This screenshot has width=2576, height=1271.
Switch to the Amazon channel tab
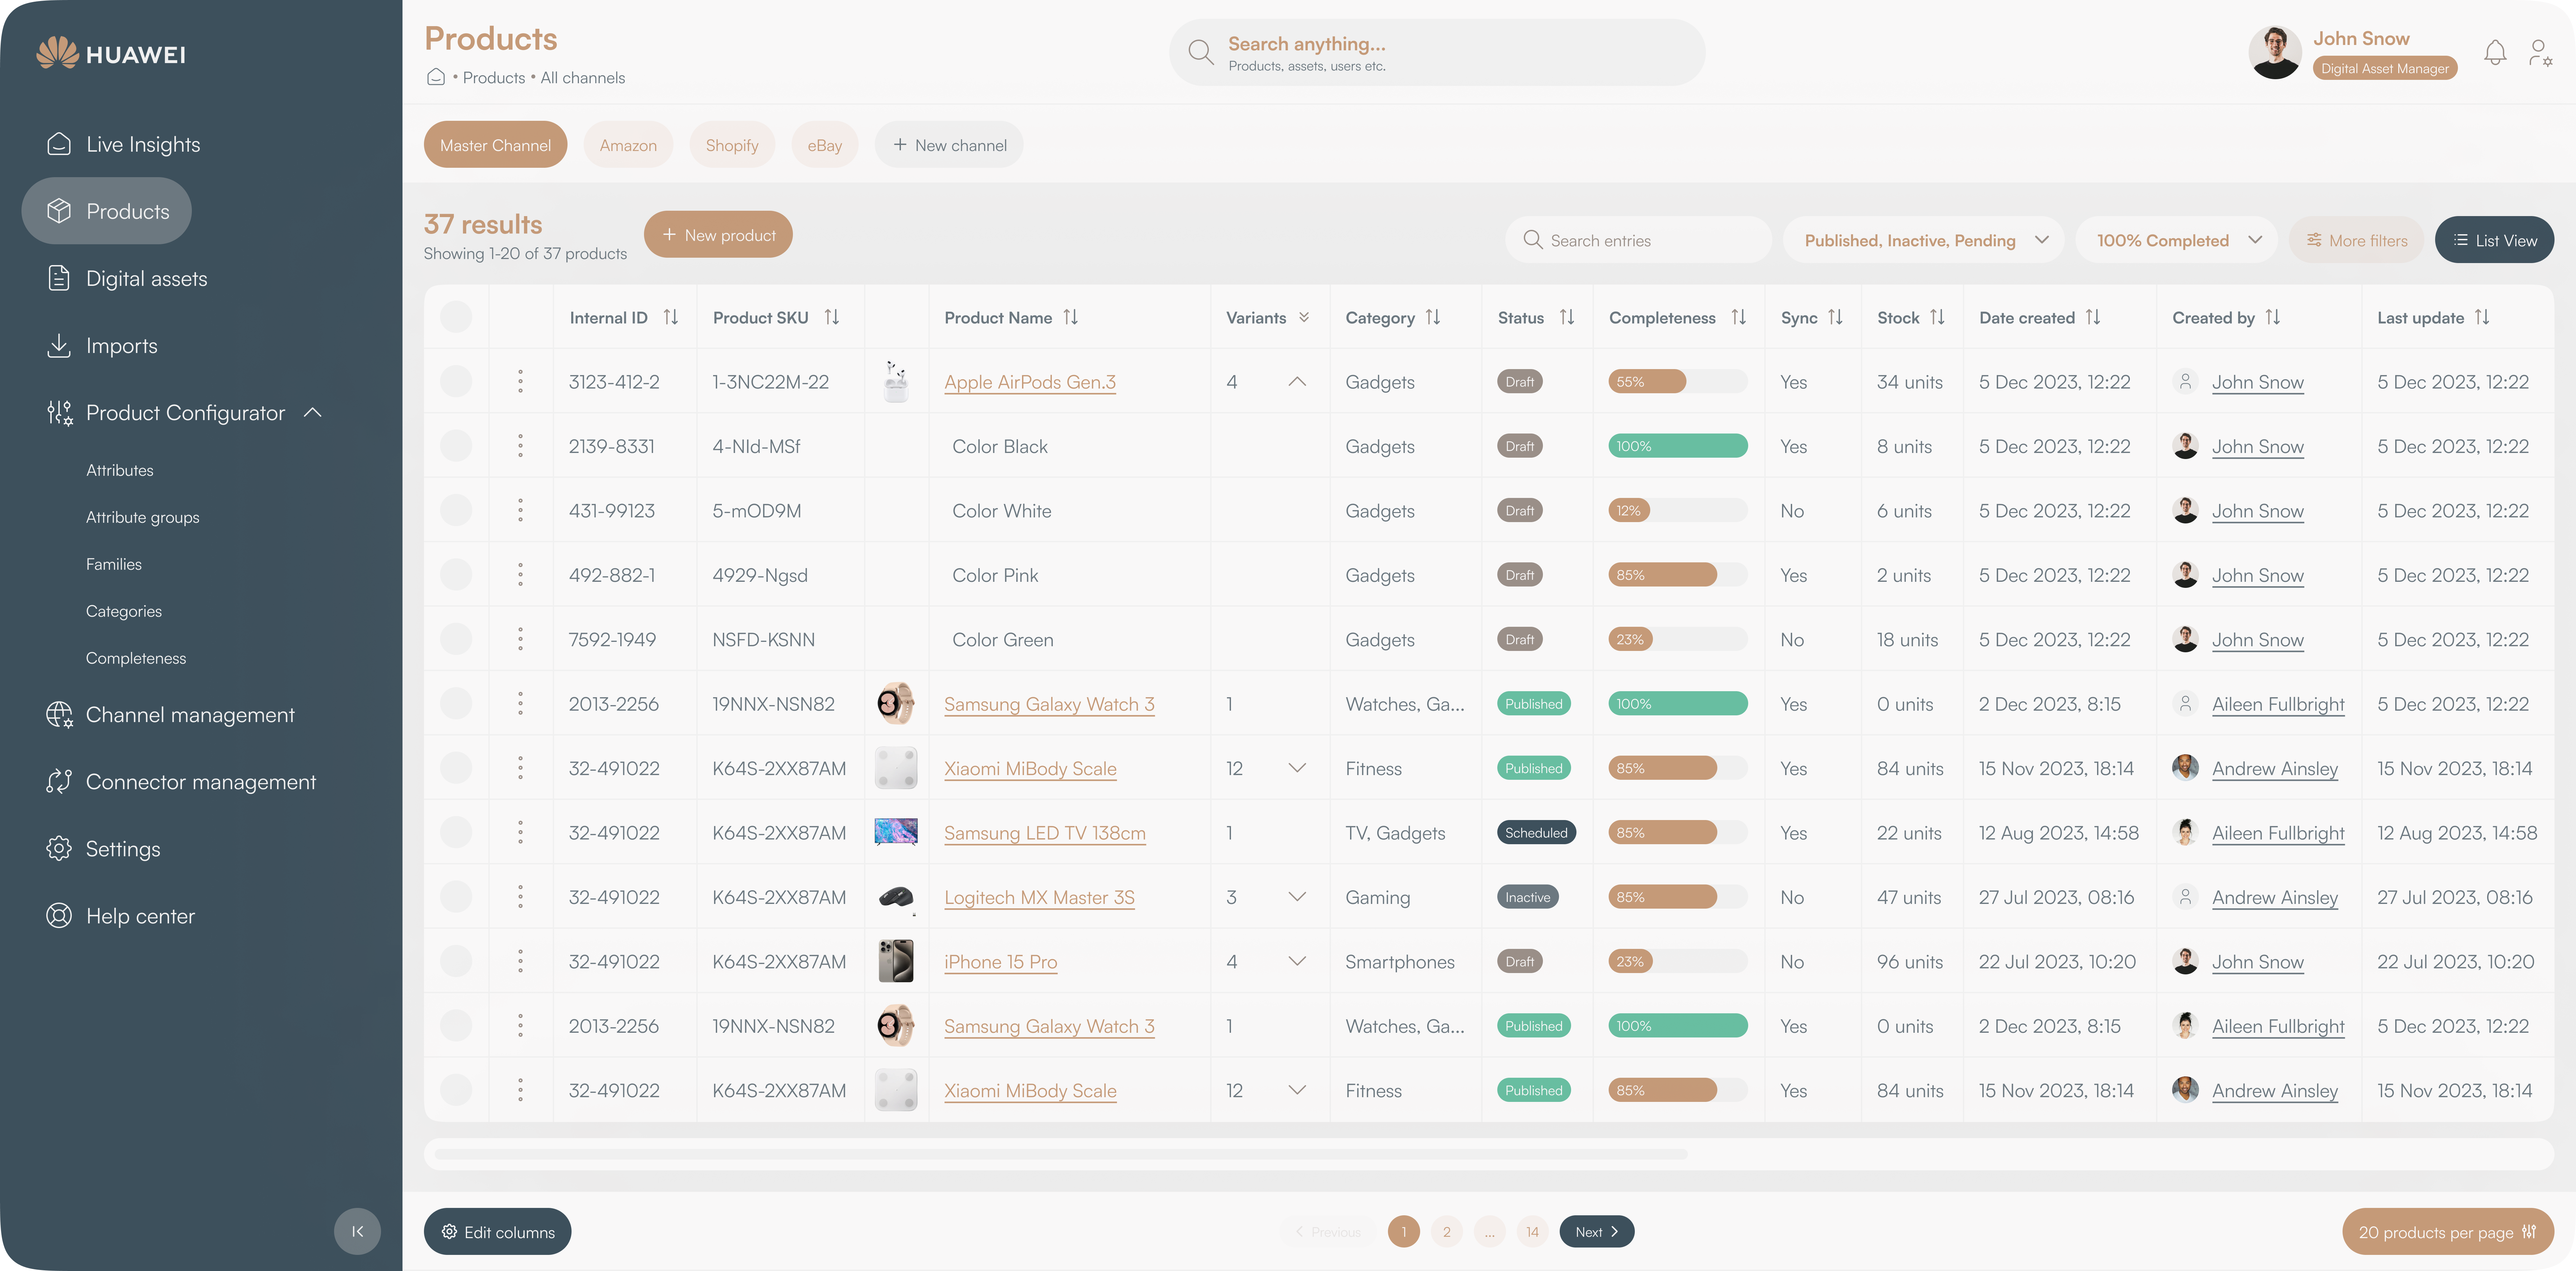pos(628,145)
